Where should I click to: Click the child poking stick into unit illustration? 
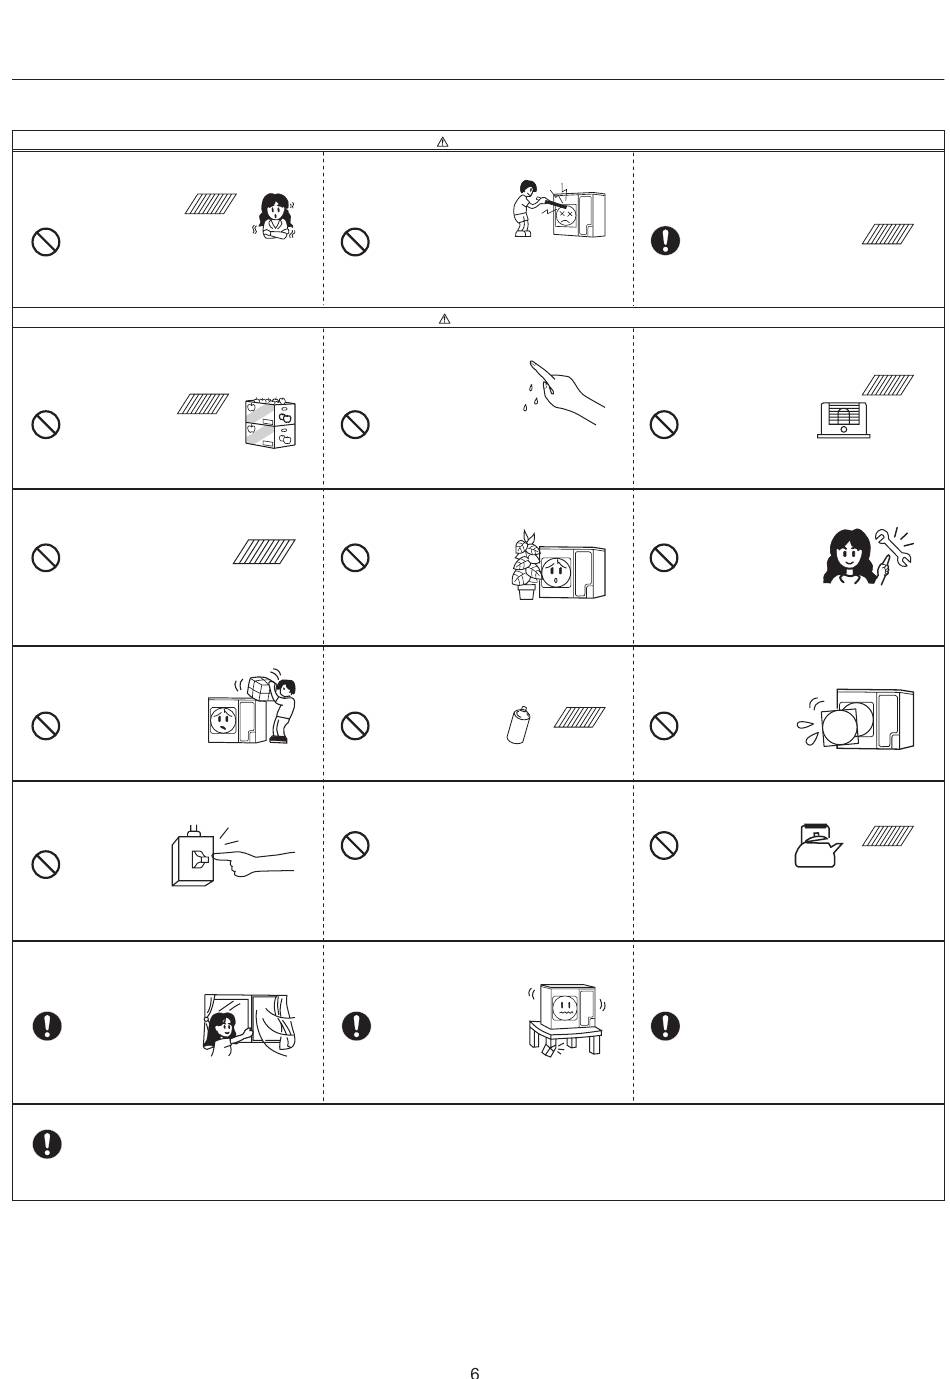559,210
